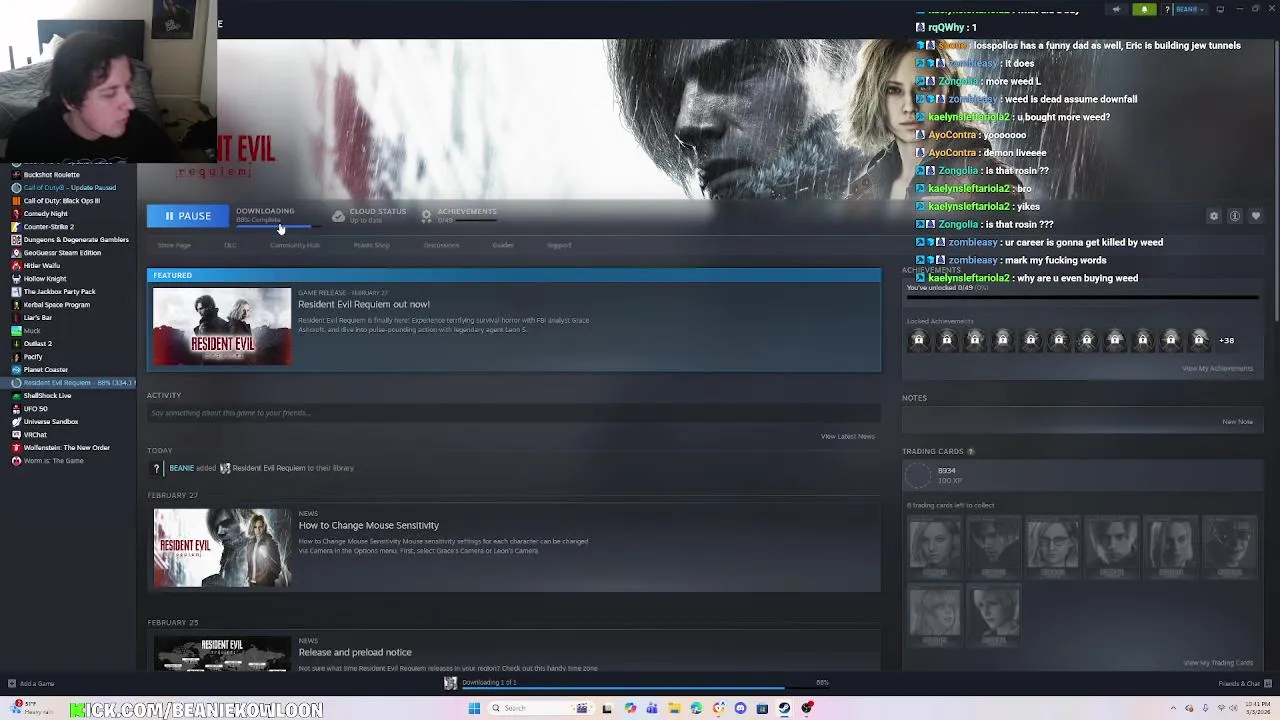This screenshot has width=1280, height=720.
Task: Click the Planet Coaster game icon
Action: [x=16, y=370]
